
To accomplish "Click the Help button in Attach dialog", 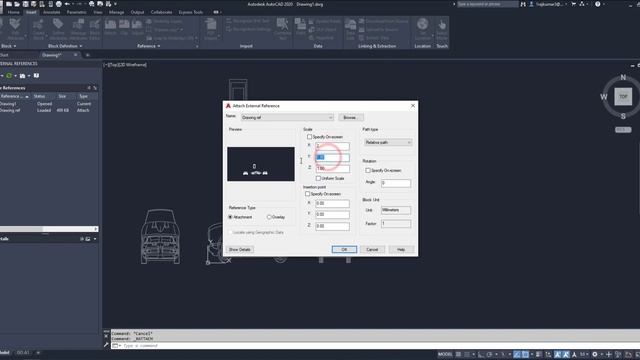I will [401, 249].
